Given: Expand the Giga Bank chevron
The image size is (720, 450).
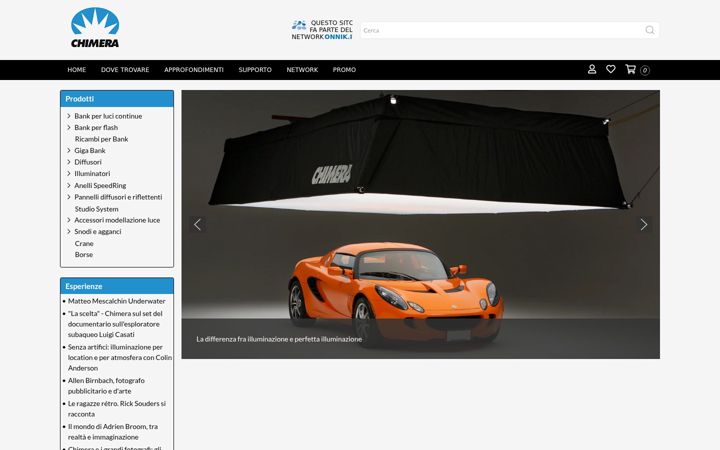Looking at the screenshot, I should (x=69, y=151).
